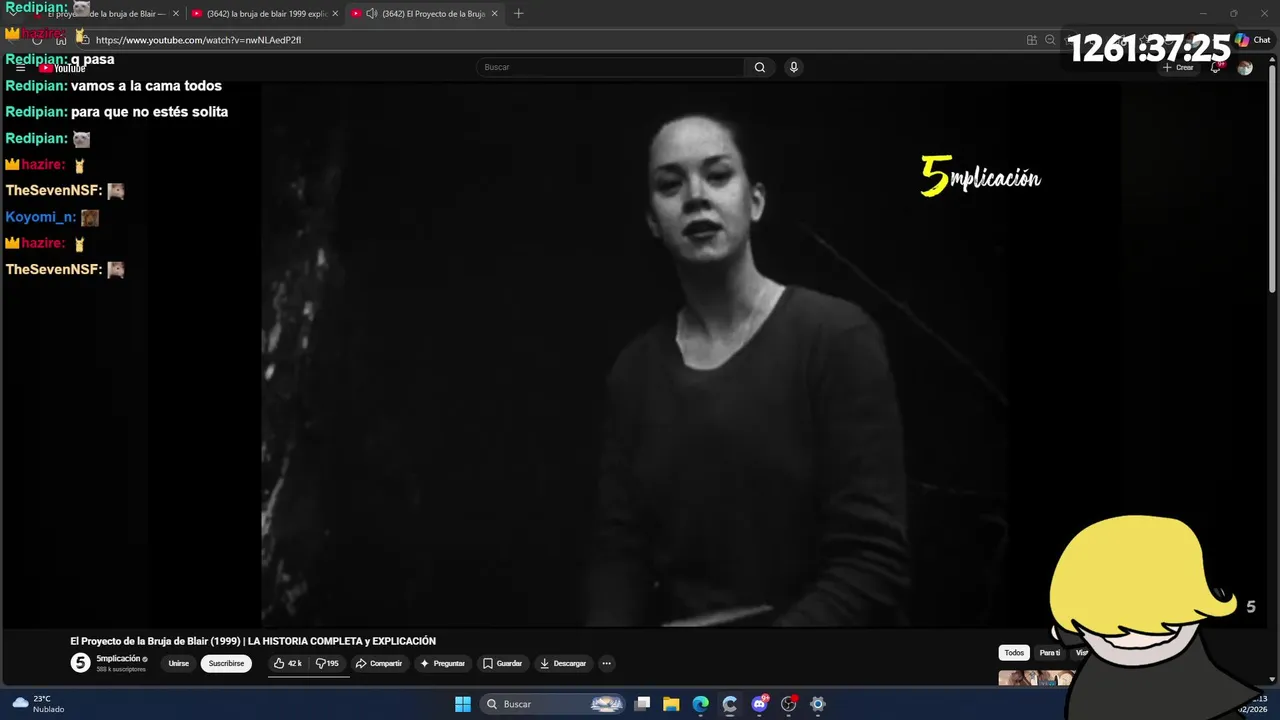The image size is (1280, 720).
Task: Dislike the video with thumbs down
Action: tap(328, 663)
